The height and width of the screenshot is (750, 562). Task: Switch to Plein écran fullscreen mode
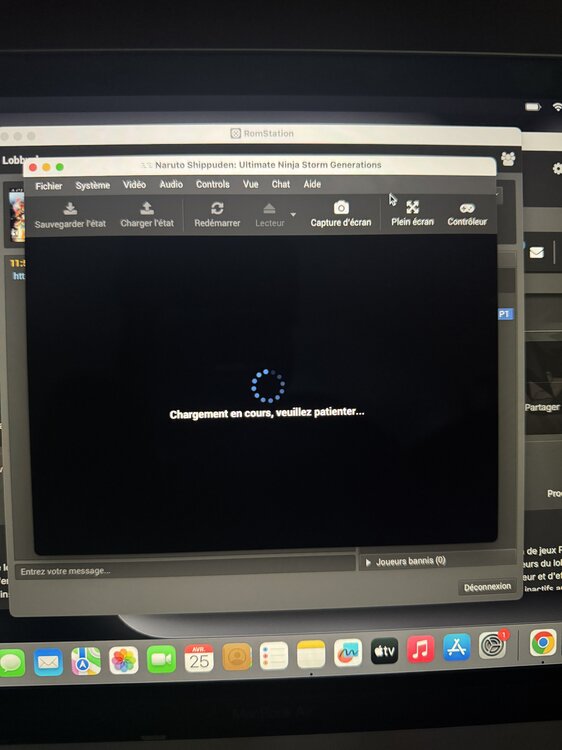coord(412,213)
